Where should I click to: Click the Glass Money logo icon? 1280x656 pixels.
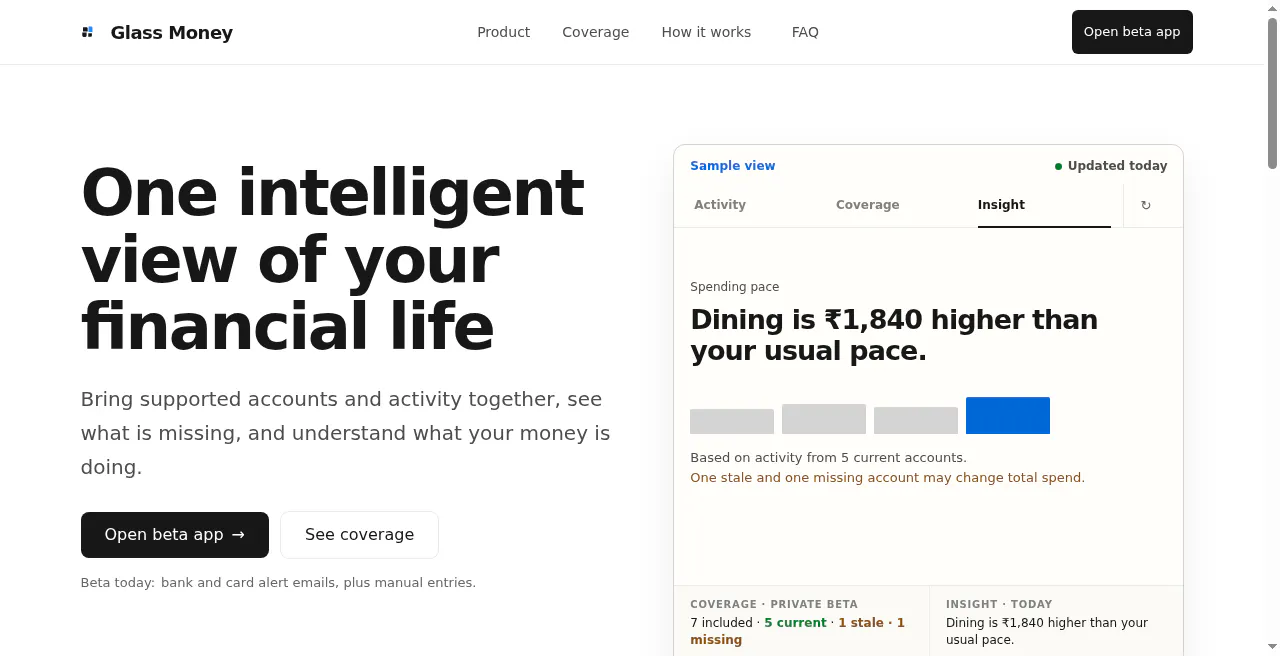pos(87,32)
